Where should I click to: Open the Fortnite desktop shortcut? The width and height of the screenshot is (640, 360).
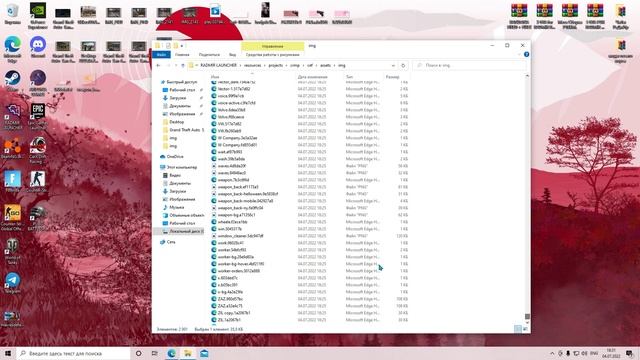click(12, 182)
